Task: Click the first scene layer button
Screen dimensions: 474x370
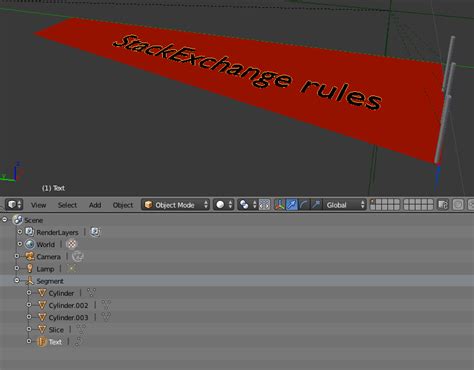Action: (373, 201)
